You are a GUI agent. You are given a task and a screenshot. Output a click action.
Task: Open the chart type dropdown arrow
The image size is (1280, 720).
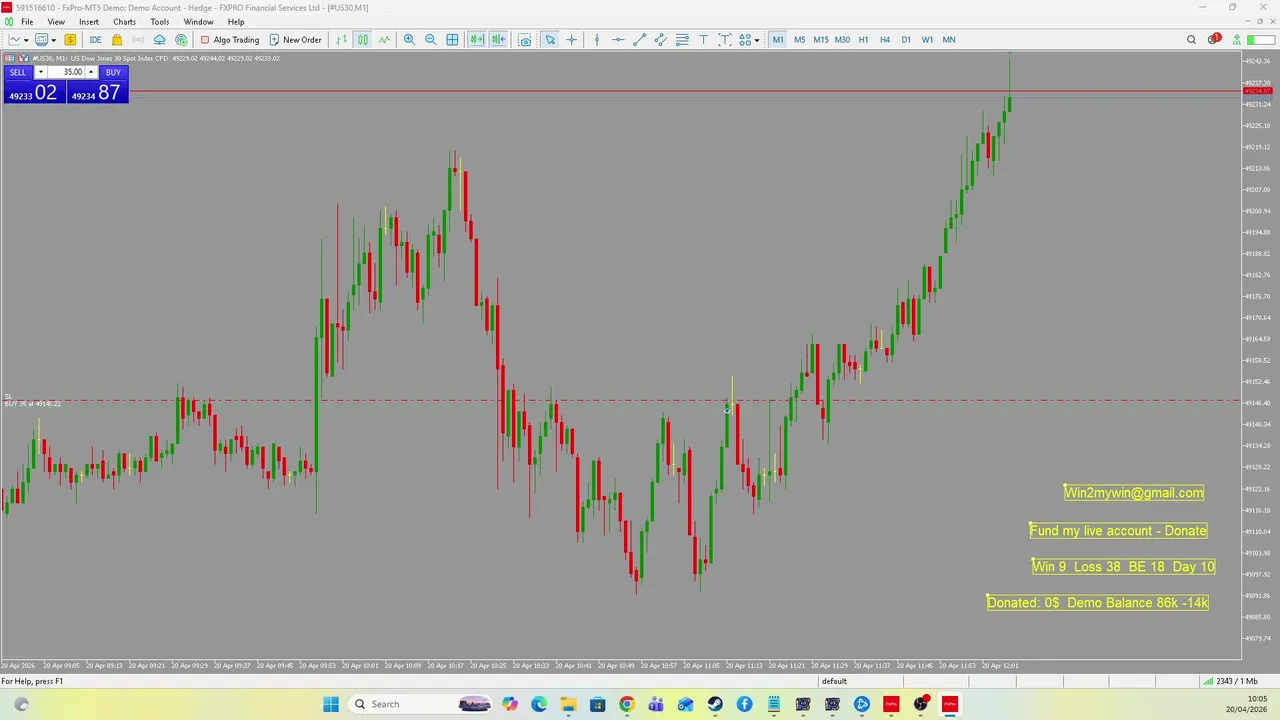coord(27,40)
